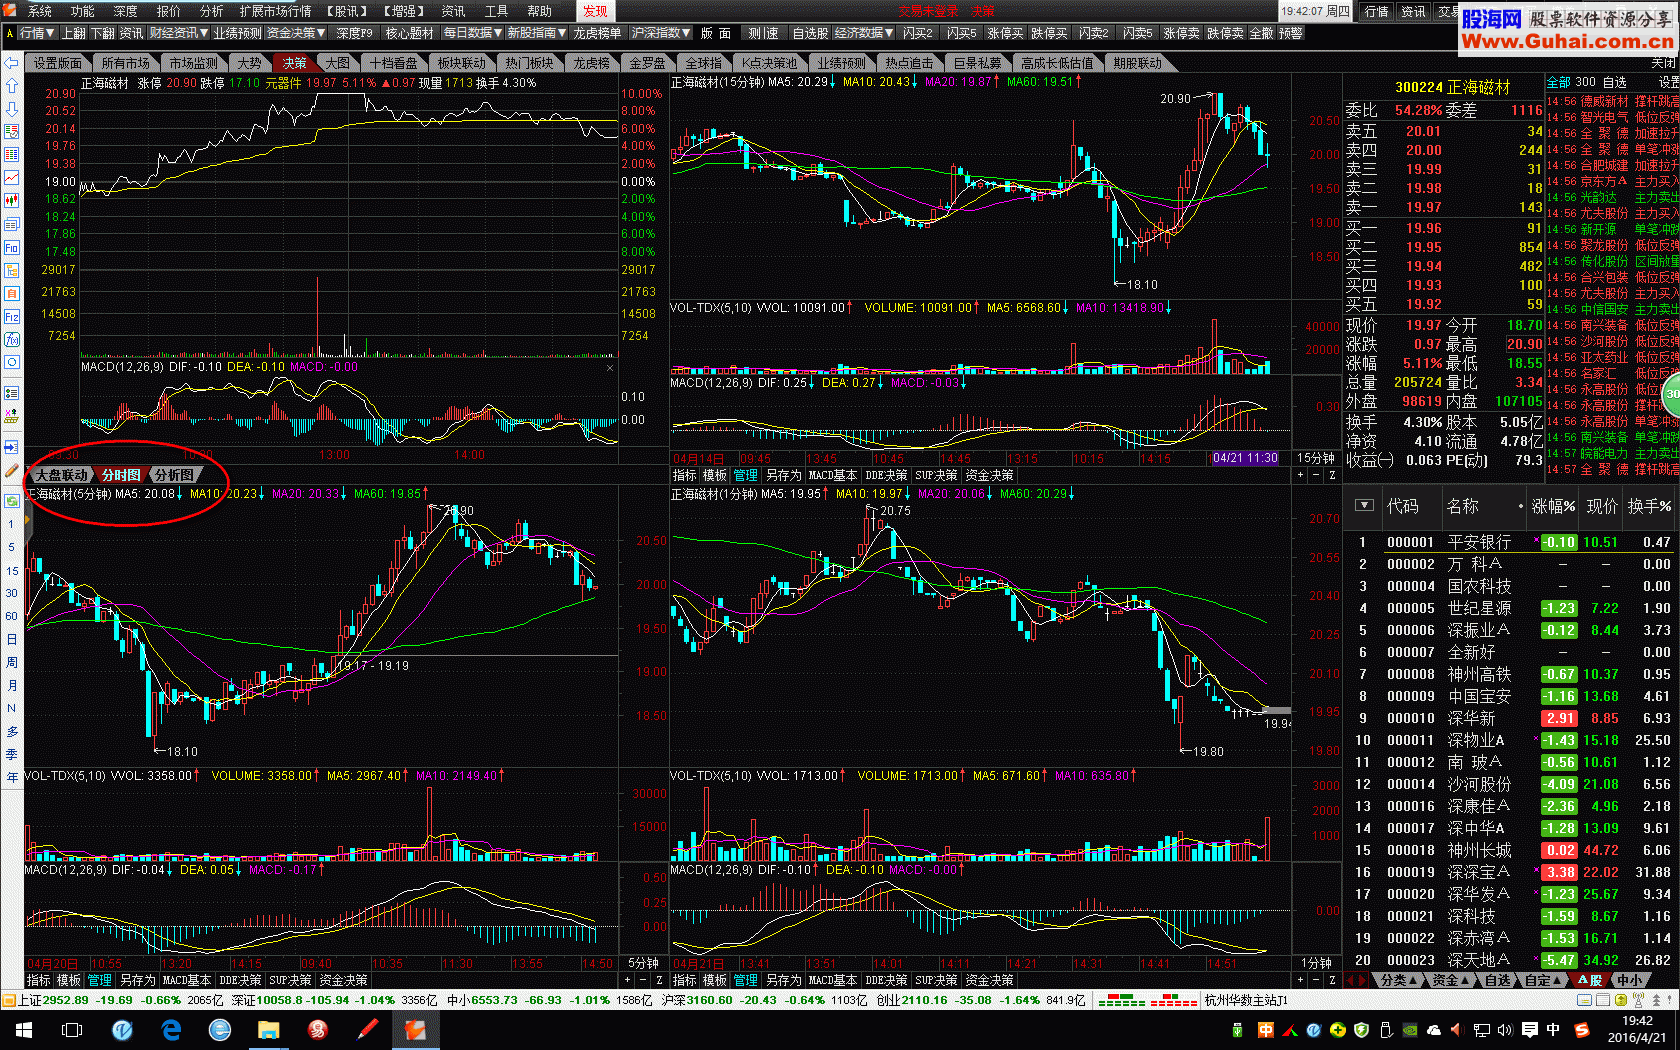
Task: Click the 涨幅% column header
Action: [x=1553, y=506]
